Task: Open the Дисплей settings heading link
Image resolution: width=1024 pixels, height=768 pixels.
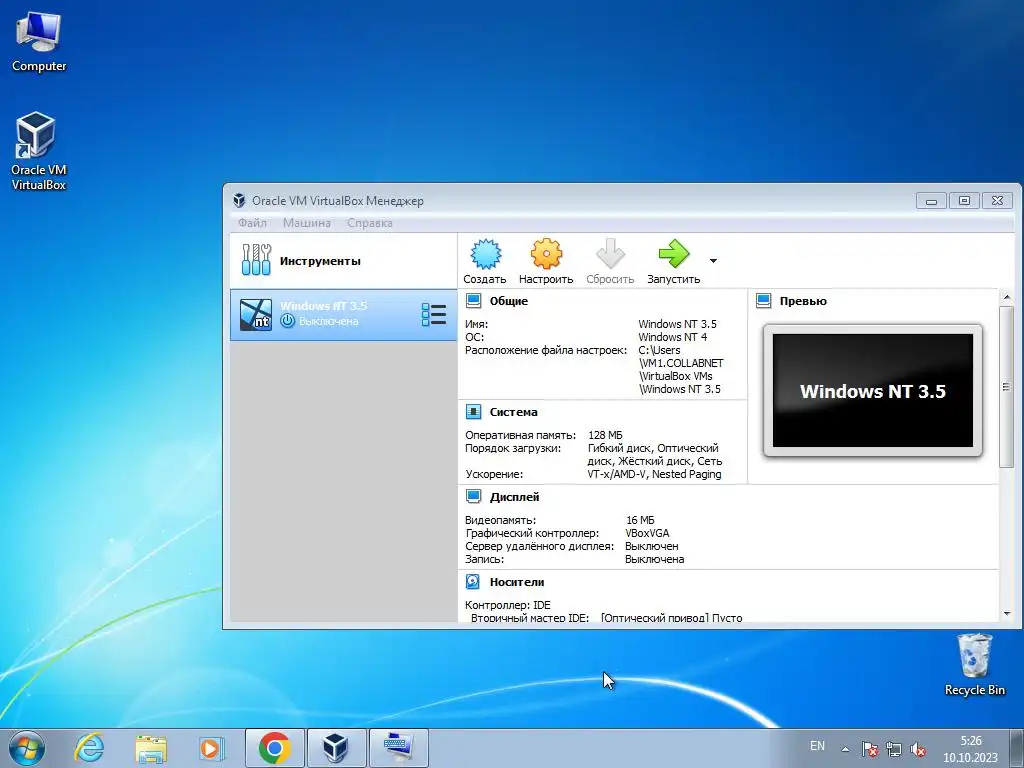Action: click(x=515, y=497)
